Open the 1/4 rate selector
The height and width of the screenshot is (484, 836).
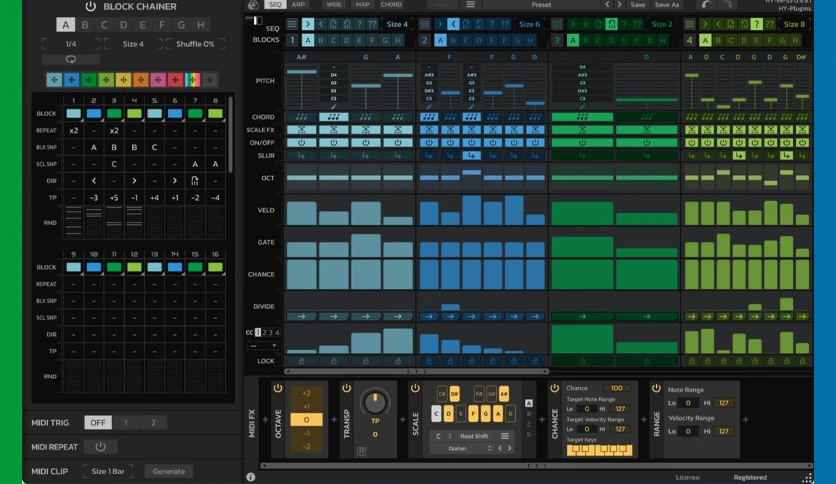70,44
